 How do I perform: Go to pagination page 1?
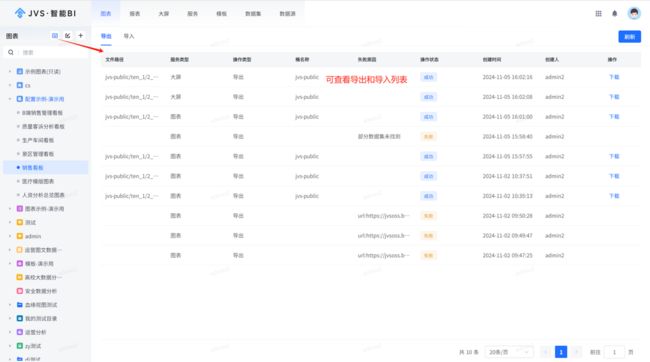click(561, 352)
